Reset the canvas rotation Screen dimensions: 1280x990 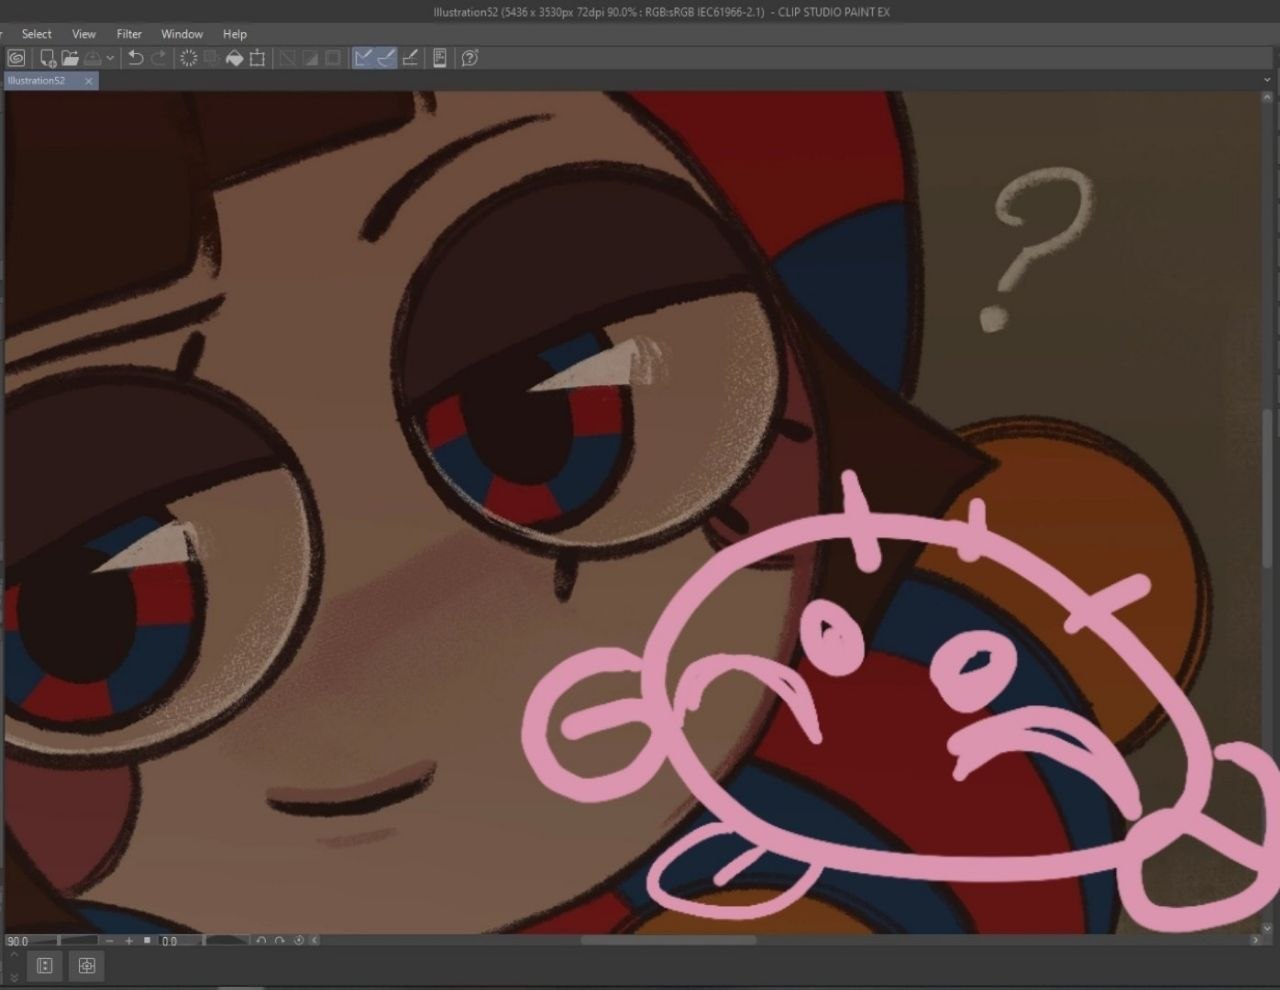298,941
